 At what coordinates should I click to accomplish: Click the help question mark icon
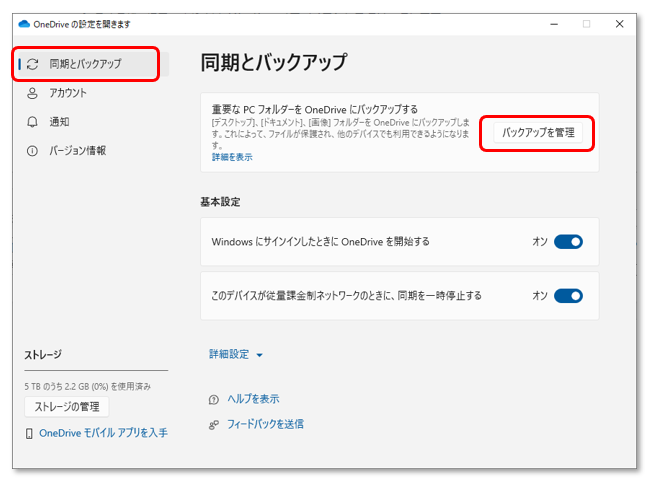click(x=213, y=400)
